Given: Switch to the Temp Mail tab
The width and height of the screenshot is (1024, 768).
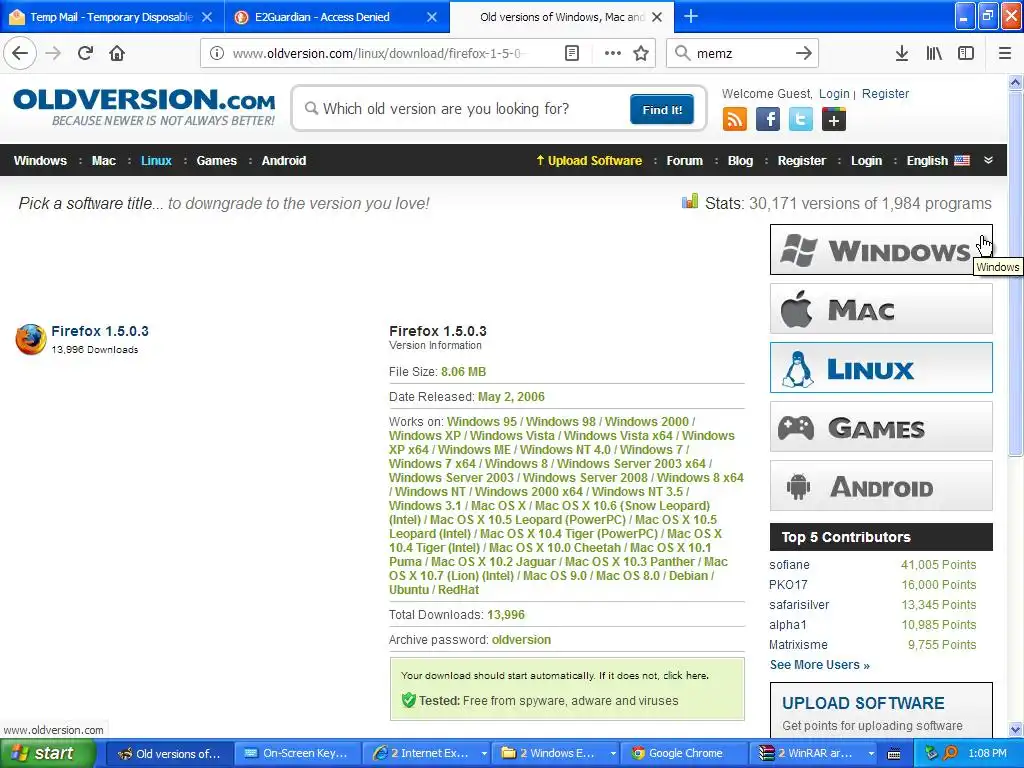Looking at the screenshot, I should click(x=111, y=17).
